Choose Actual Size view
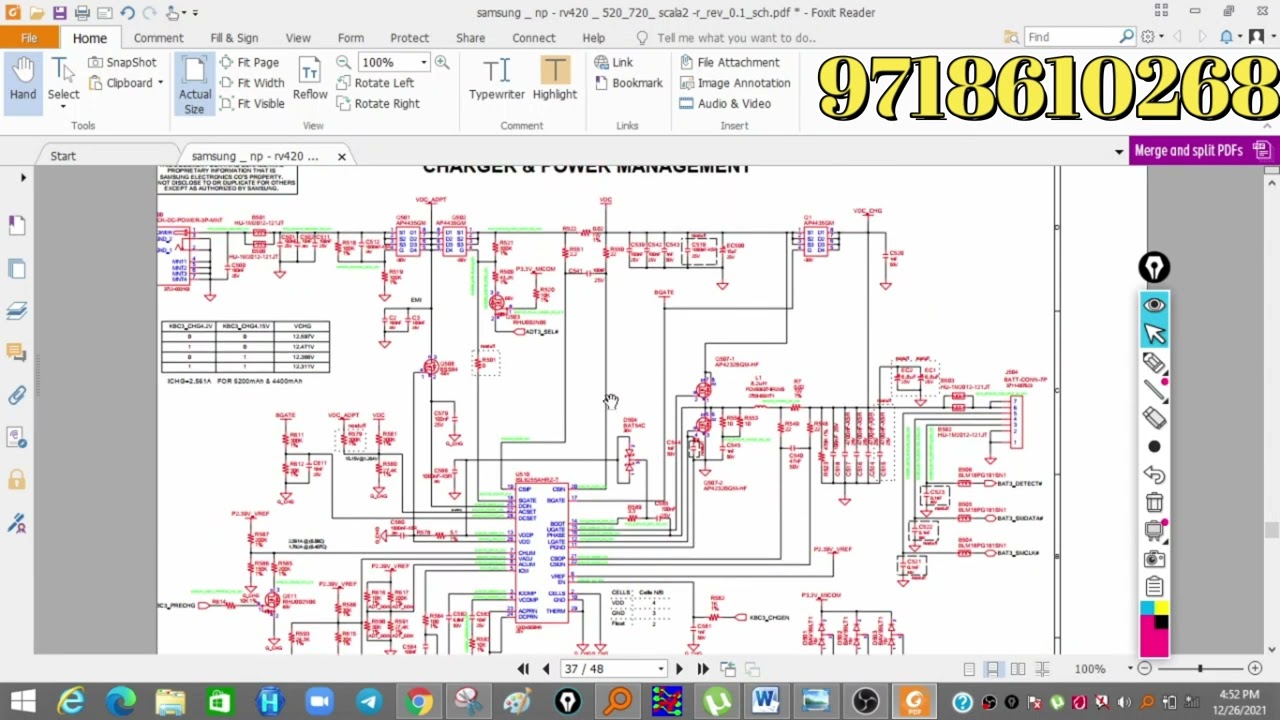 195,84
